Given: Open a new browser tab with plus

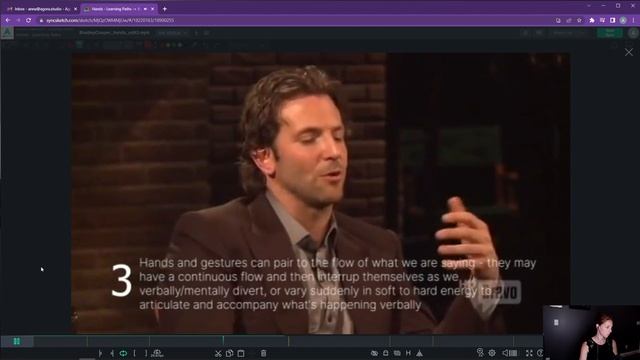Looking at the screenshot, I should (x=165, y=9).
